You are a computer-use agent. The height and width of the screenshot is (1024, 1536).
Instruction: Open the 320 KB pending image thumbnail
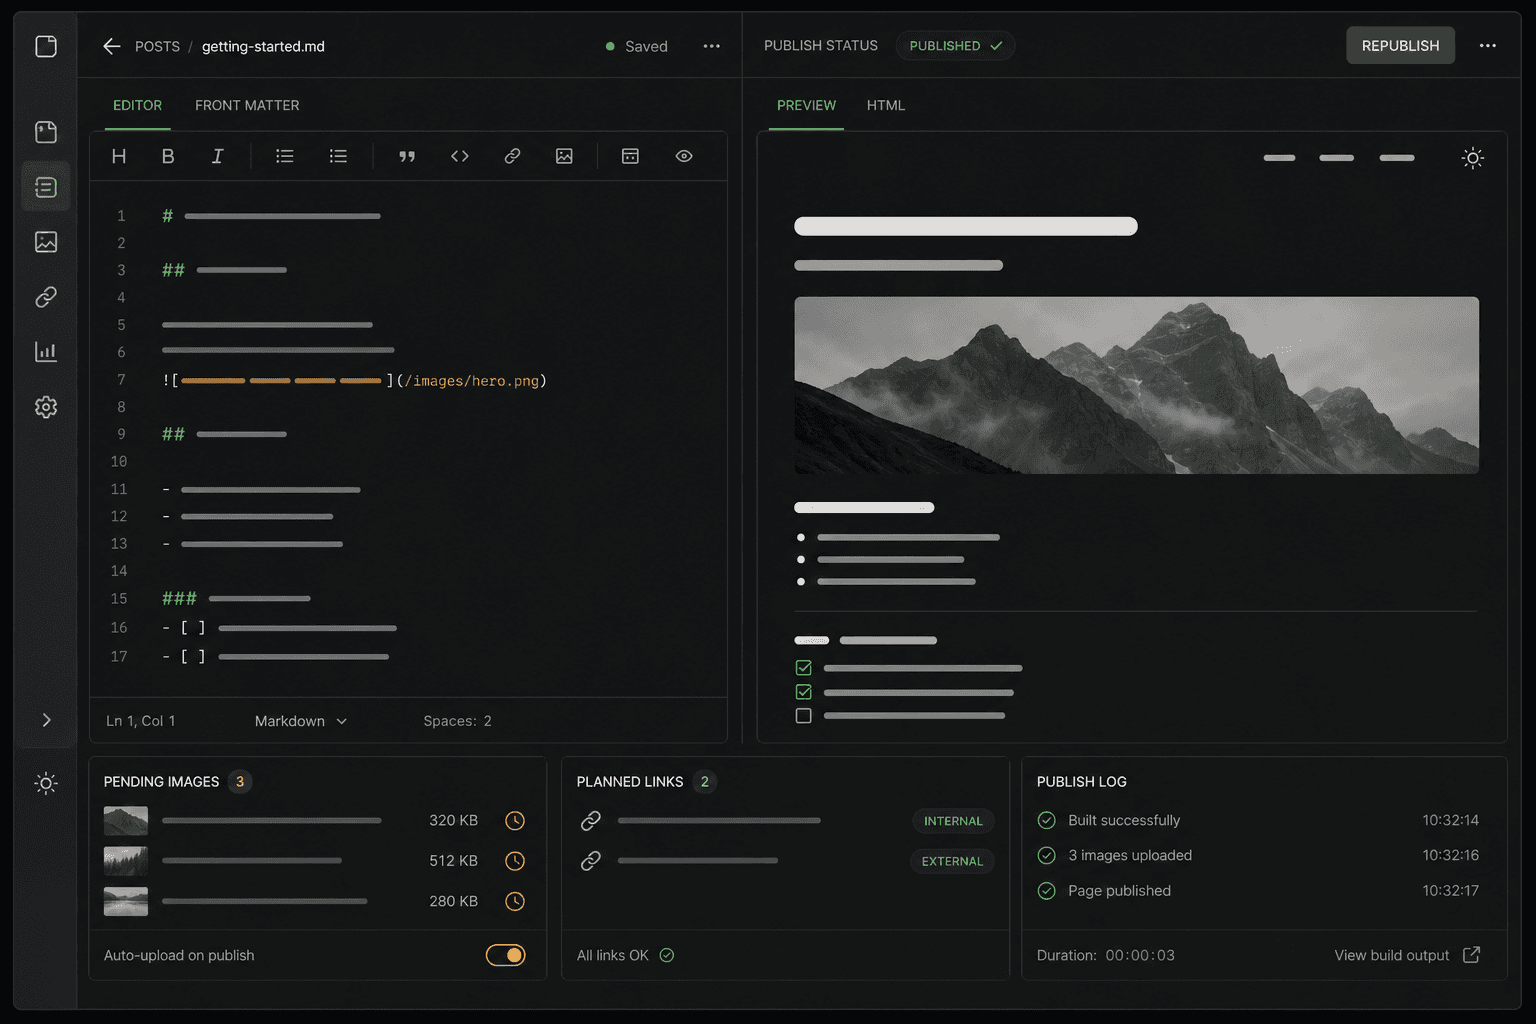(126, 821)
